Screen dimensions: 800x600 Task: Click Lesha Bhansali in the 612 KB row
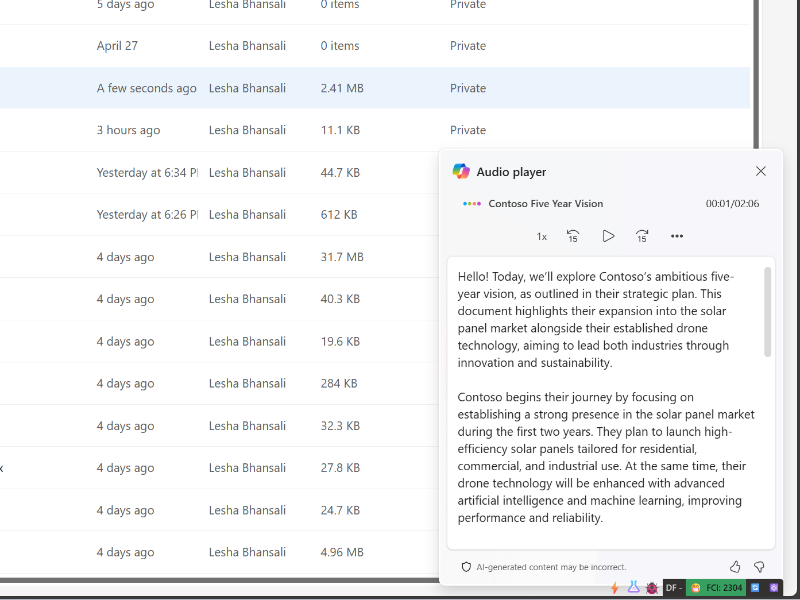click(x=247, y=215)
